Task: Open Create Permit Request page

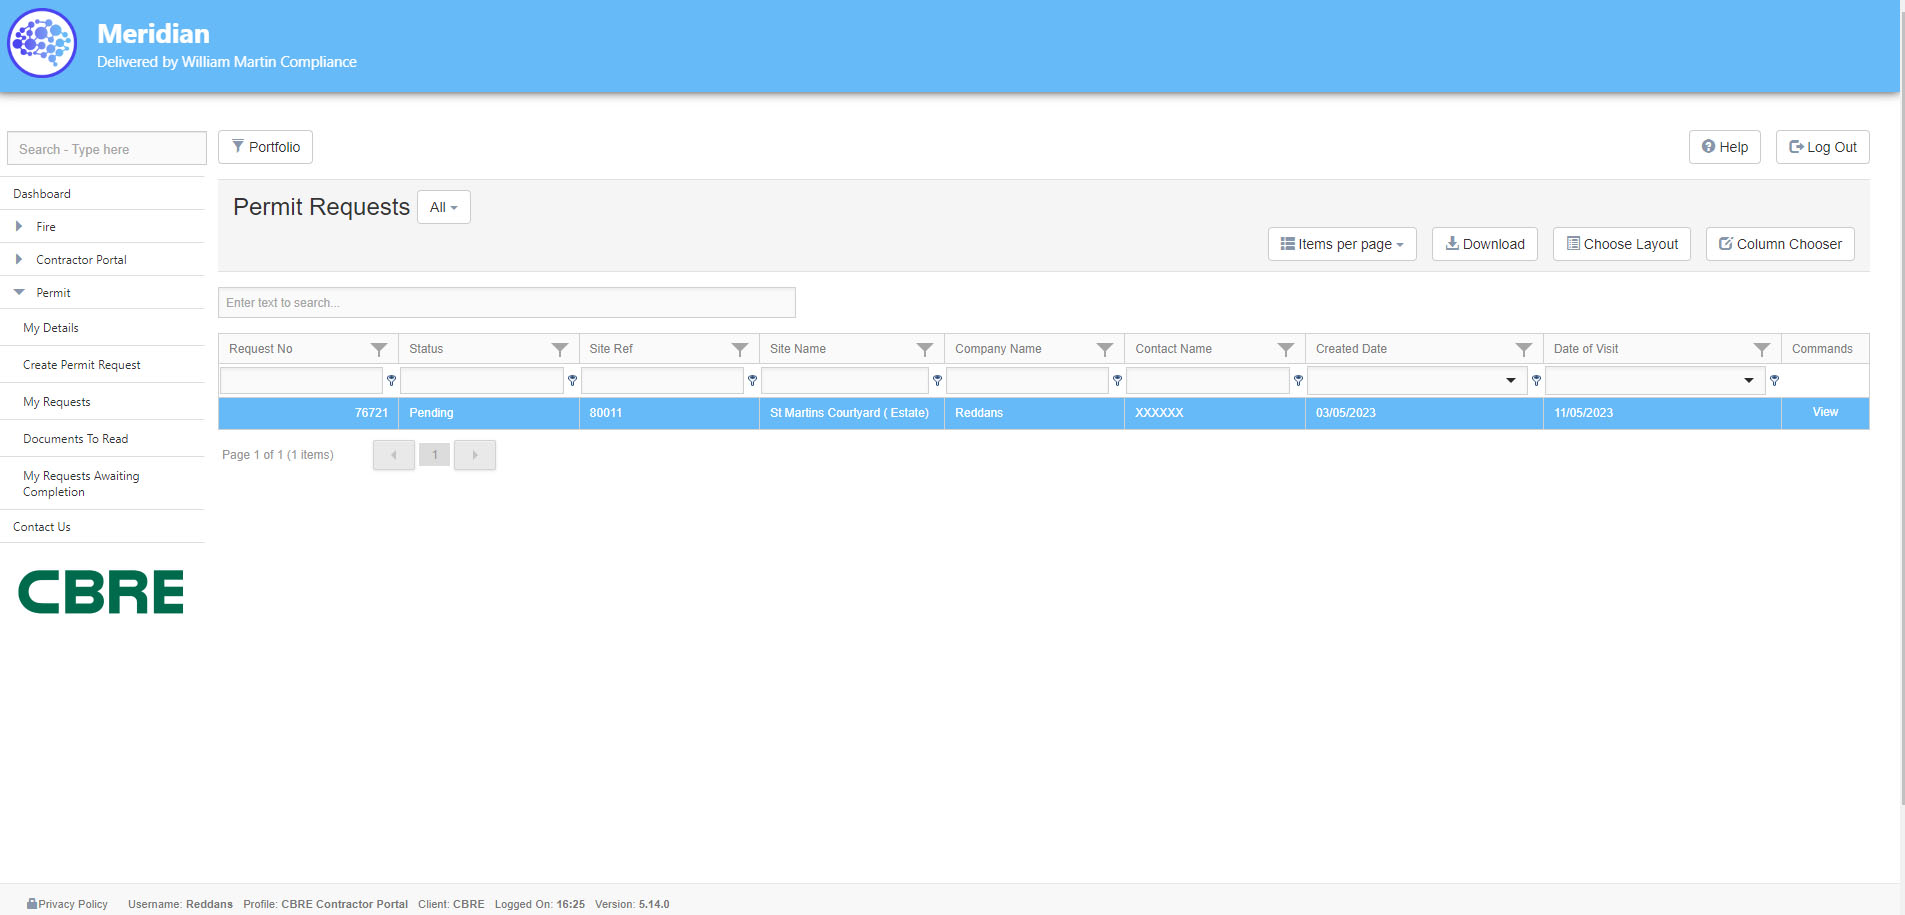Action: [82, 365]
